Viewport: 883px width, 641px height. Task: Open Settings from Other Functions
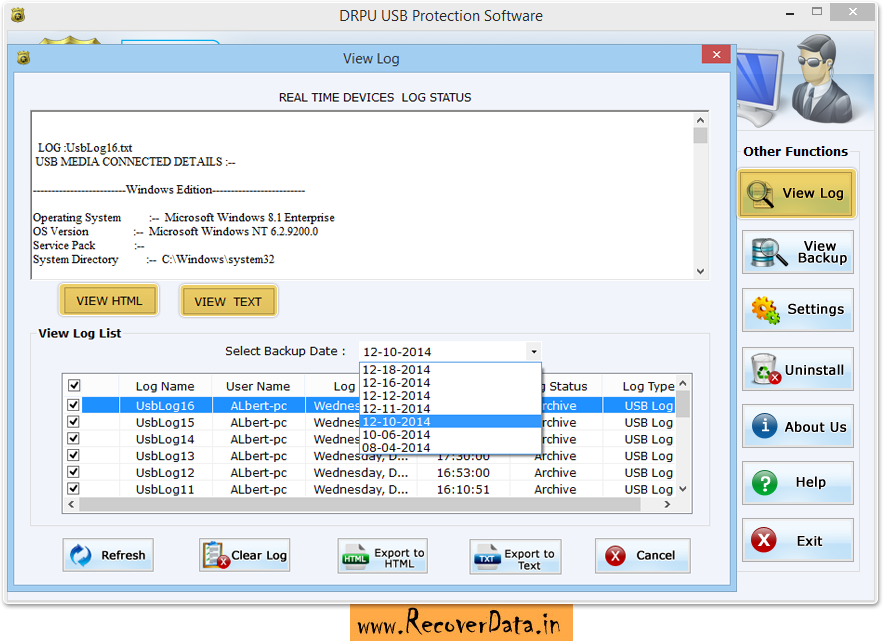(x=797, y=309)
